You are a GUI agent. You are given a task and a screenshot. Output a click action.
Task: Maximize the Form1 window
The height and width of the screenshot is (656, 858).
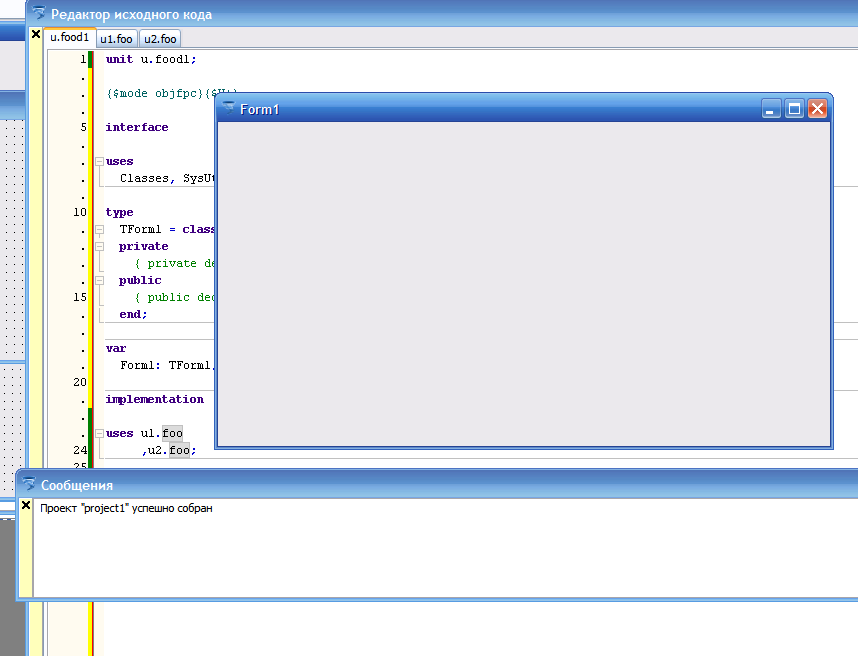(794, 109)
